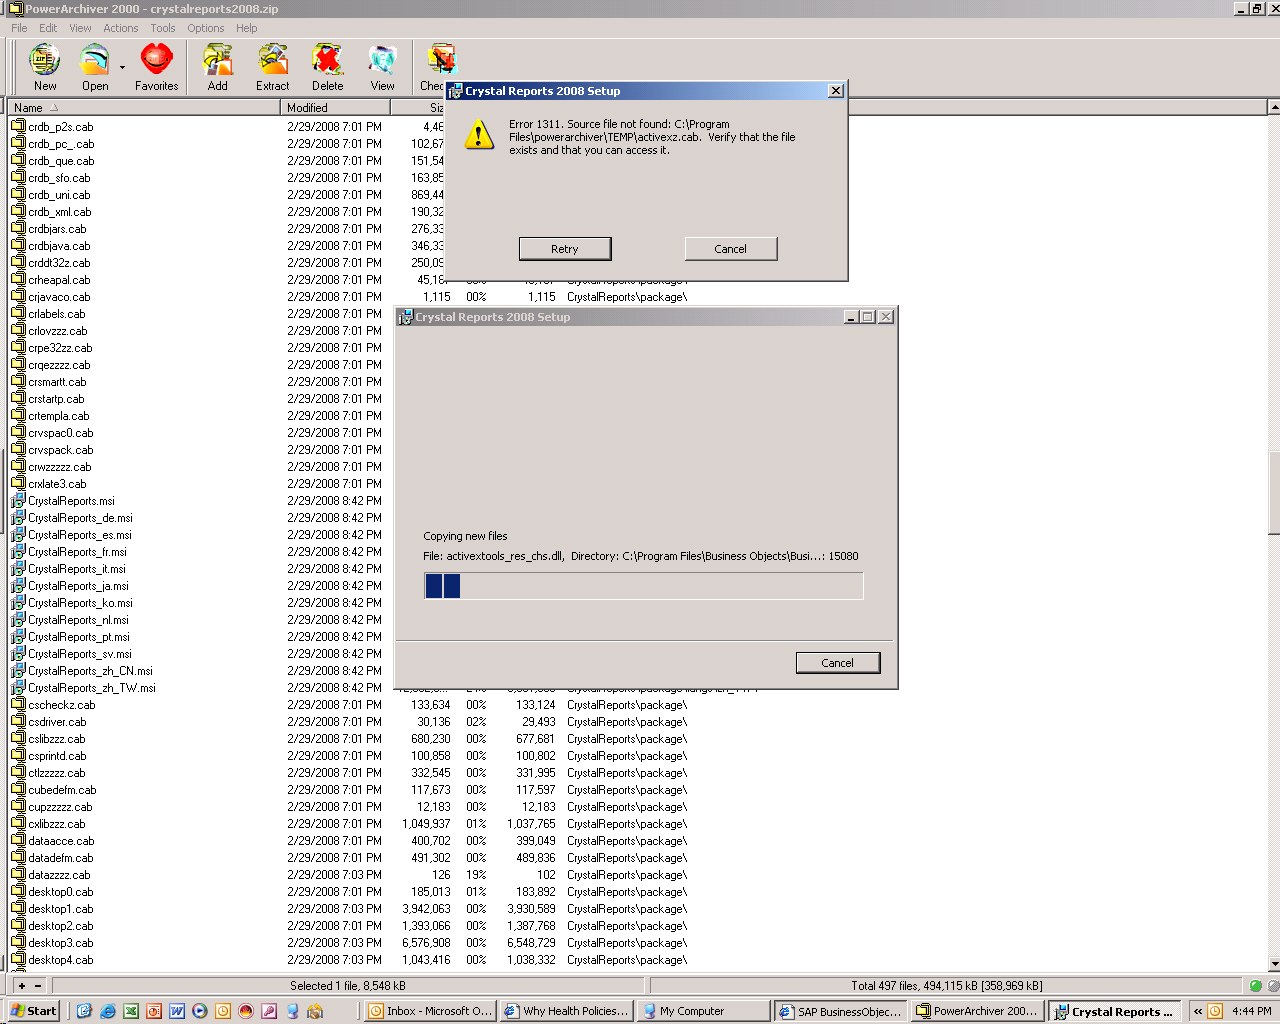Screen dimensions: 1280x1024
Task: Open the Edit menu
Action: pyautogui.click(x=48, y=28)
